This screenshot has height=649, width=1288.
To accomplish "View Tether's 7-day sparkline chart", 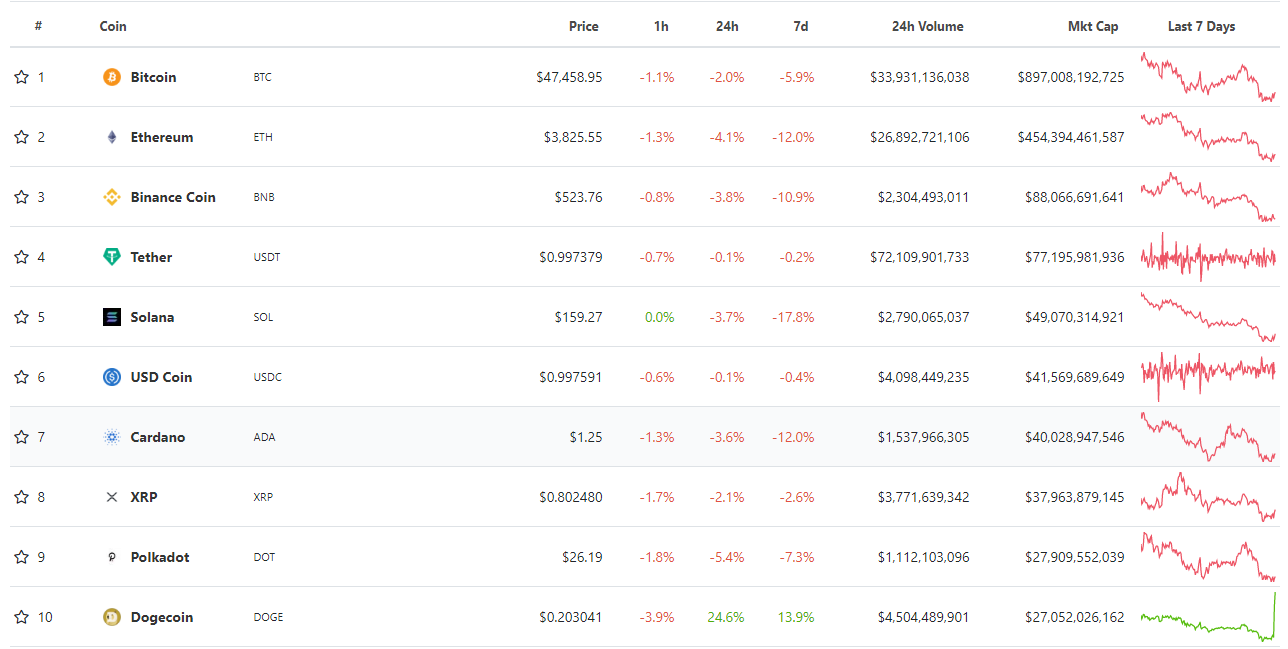I will pos(1208,257).
